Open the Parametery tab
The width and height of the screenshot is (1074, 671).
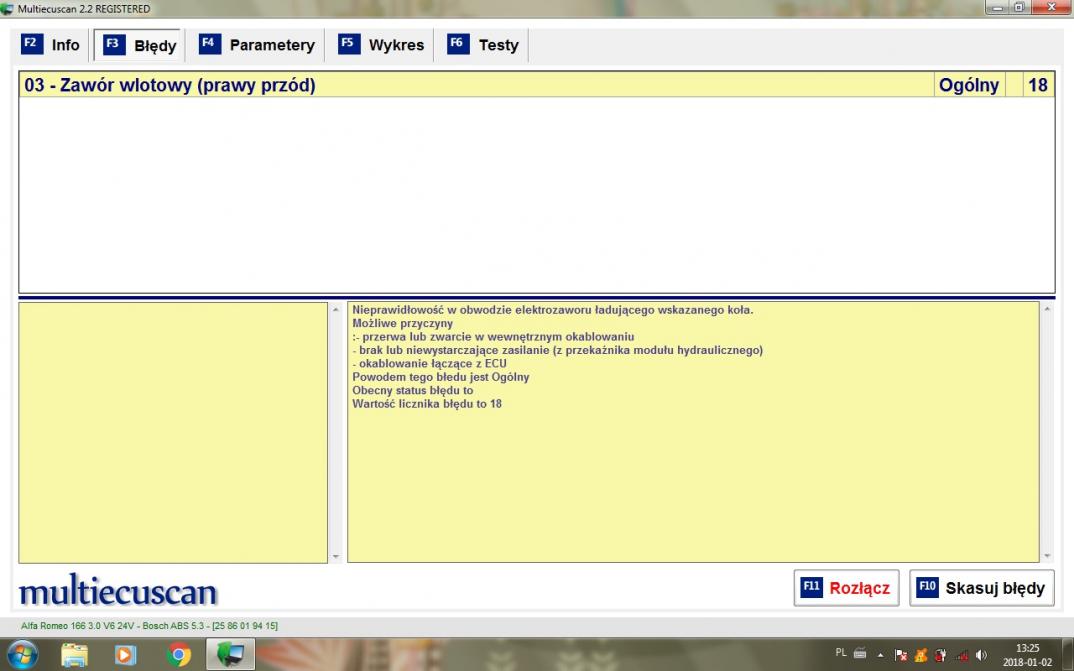[256, 45]
